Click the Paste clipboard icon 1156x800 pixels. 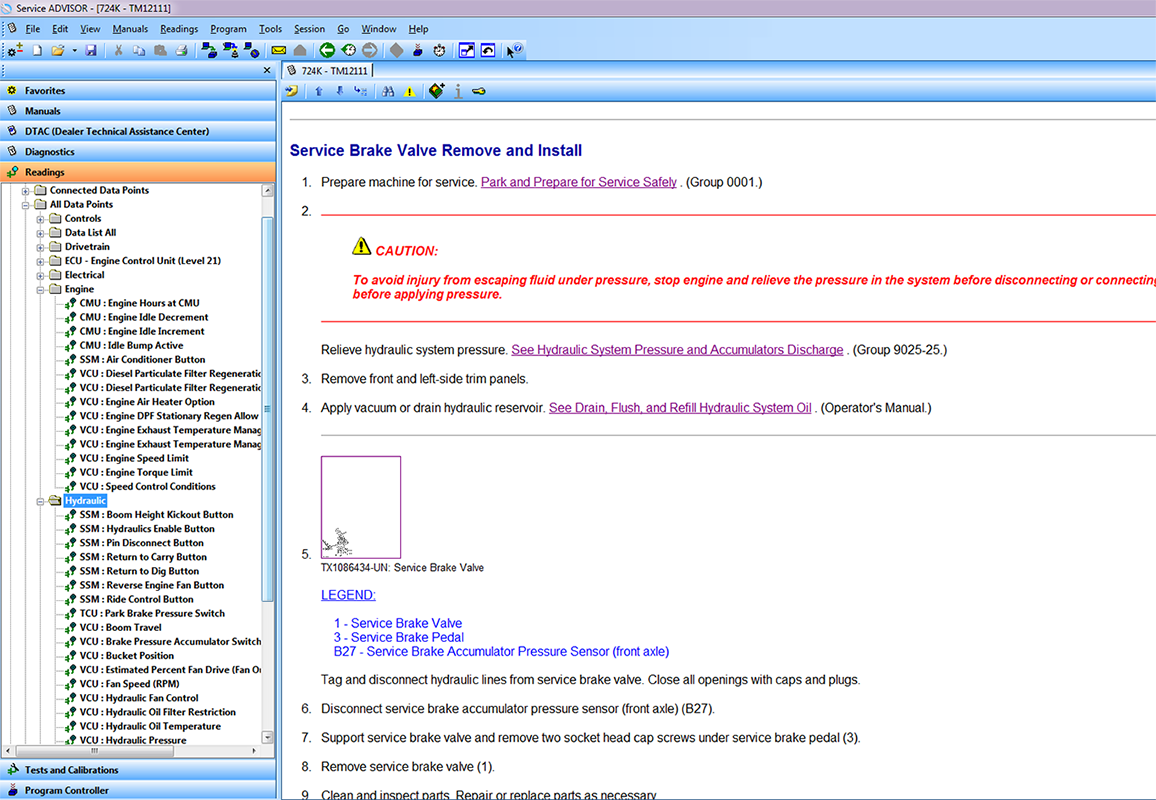(160, 50)
